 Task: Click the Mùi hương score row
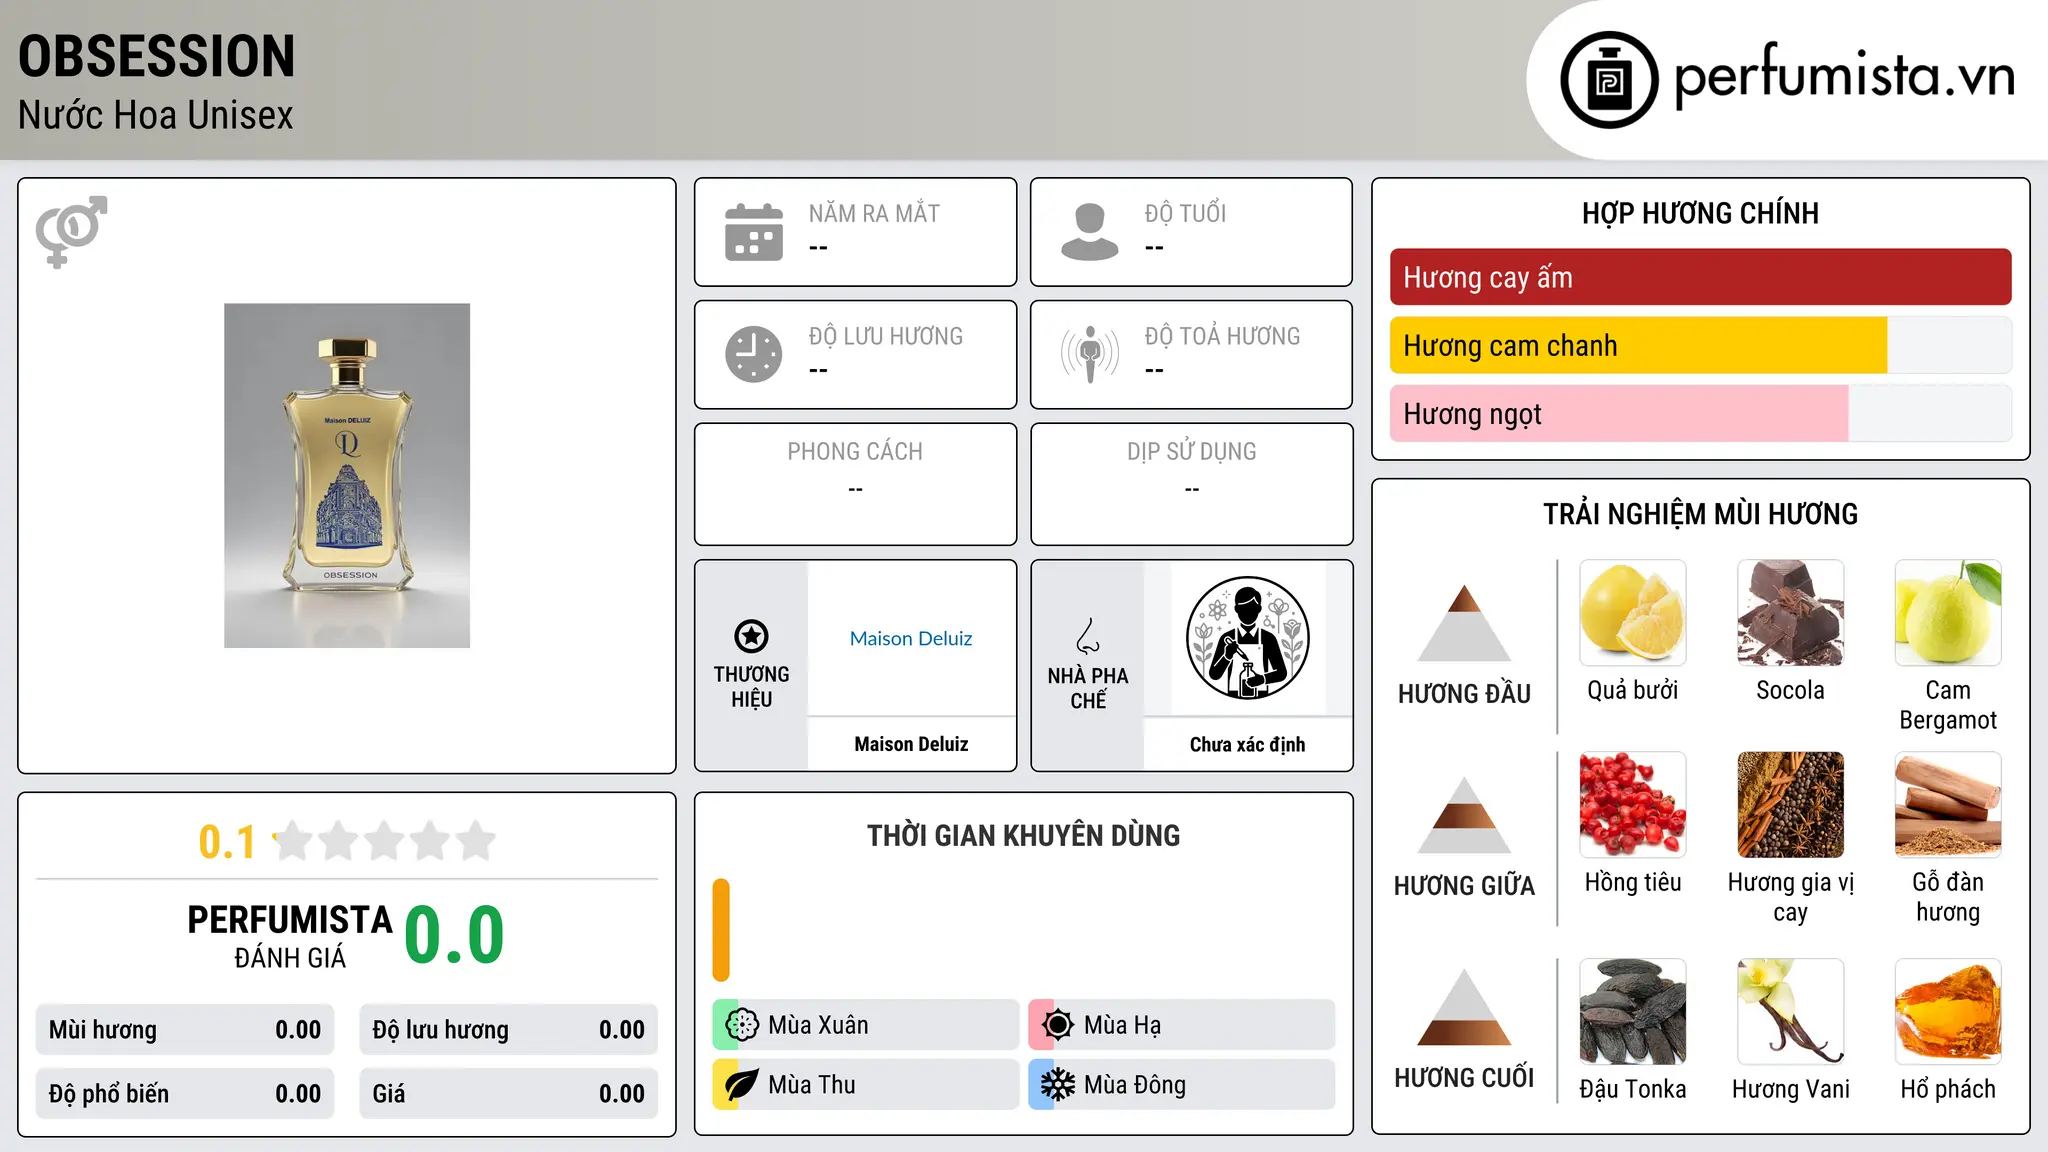185,1030
